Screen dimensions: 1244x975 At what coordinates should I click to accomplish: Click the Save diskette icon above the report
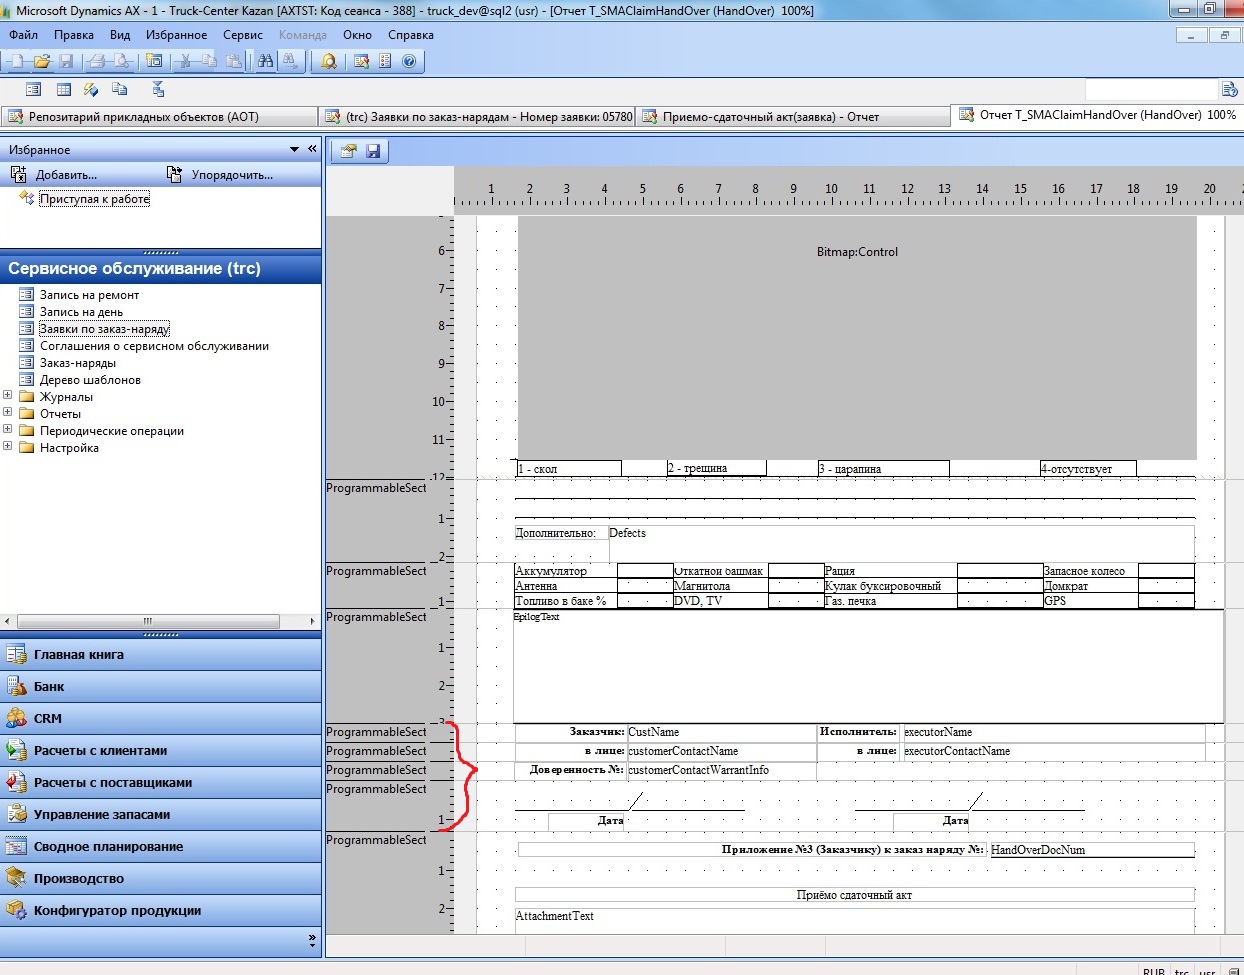[x=373, y=152]
